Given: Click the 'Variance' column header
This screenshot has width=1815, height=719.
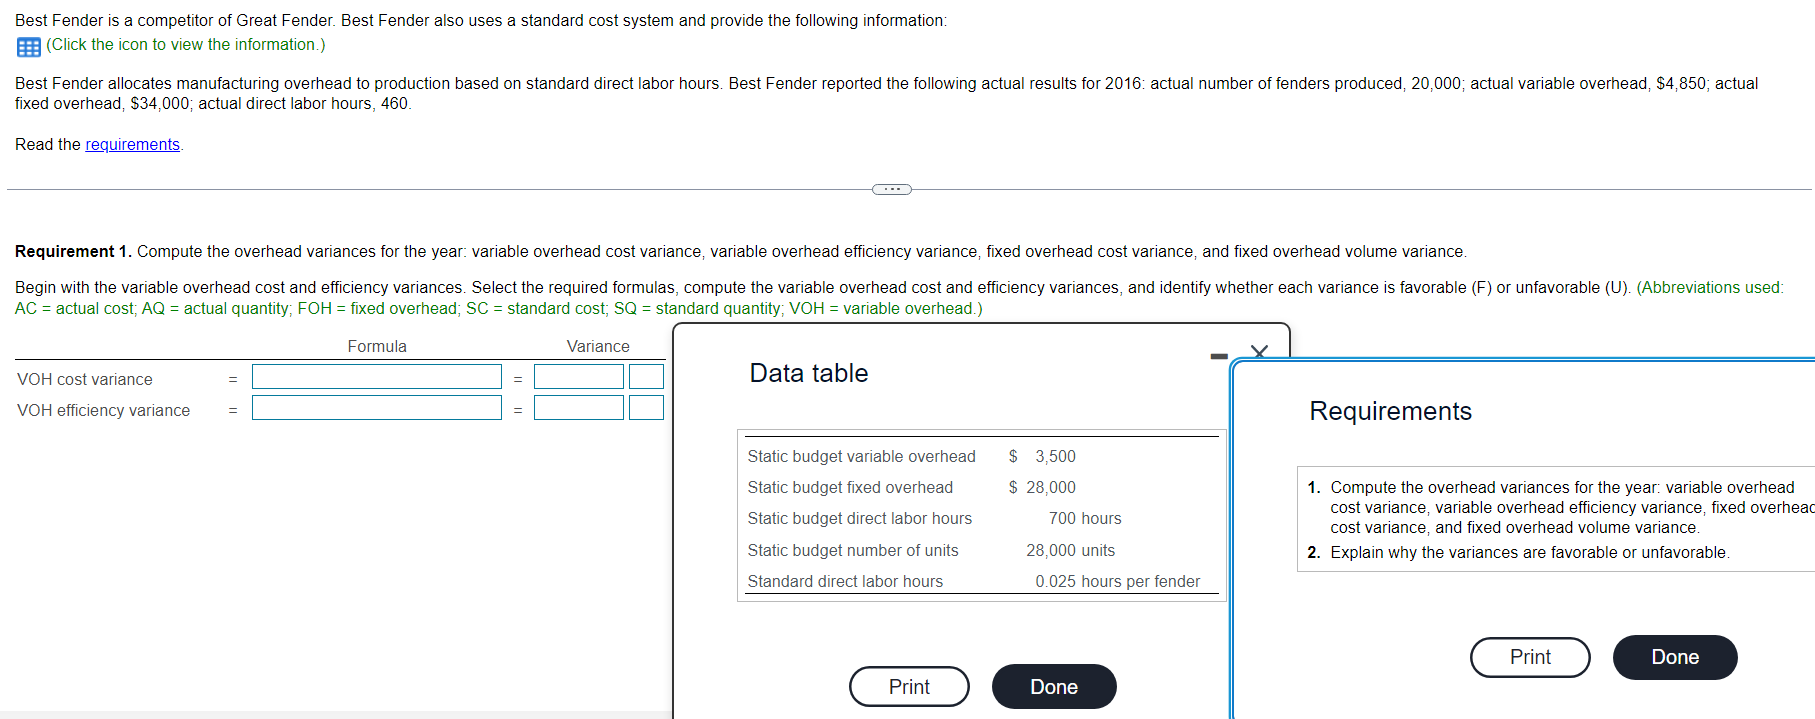Looking at the screenshot, I should [x=598, y=347].
